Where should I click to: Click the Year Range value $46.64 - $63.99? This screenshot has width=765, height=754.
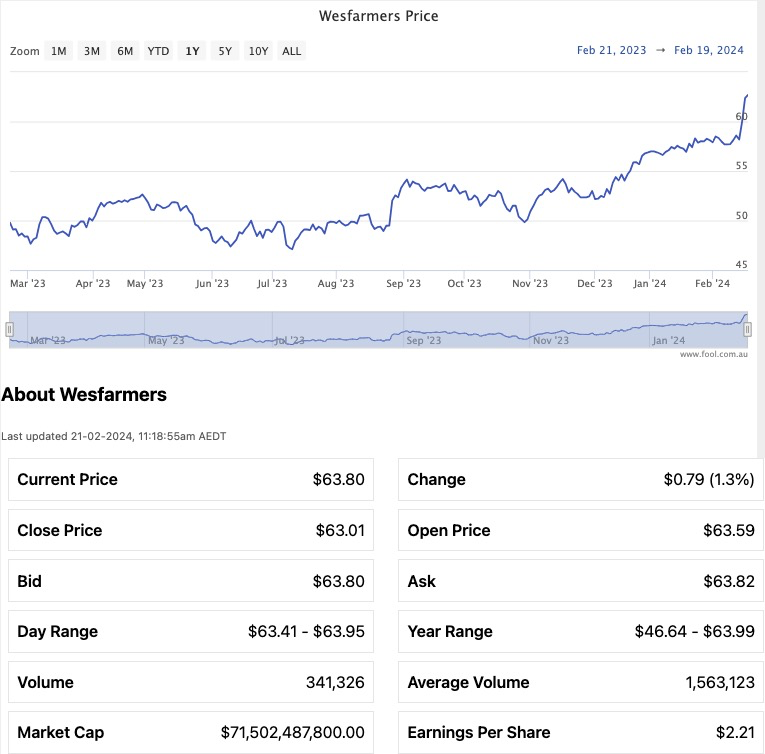click(695, 632)
